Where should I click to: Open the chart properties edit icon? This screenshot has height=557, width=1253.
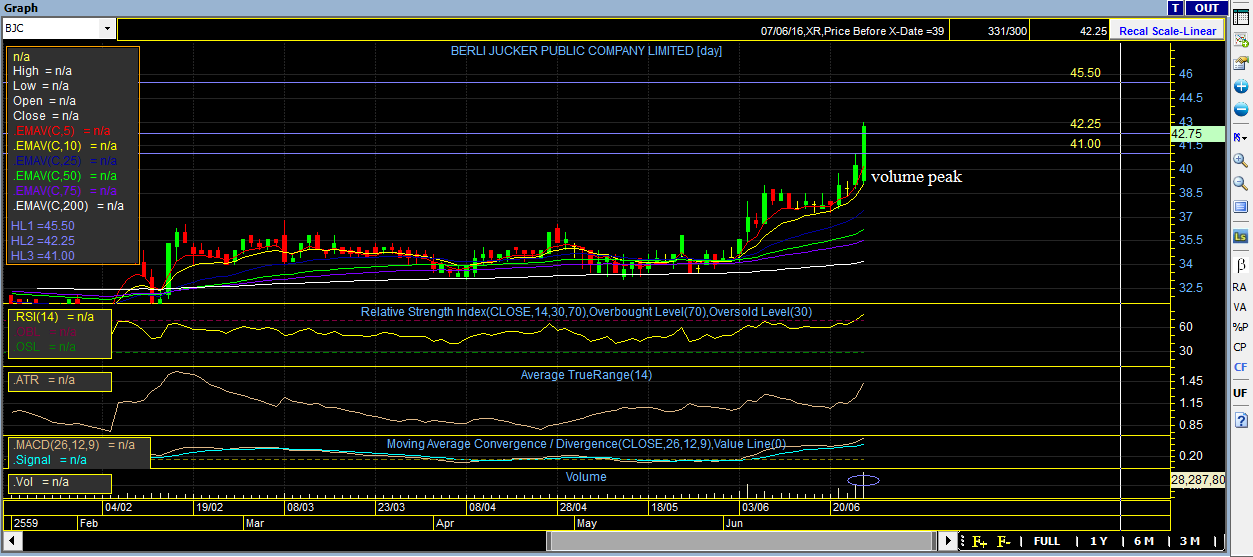click(x=1240, y=62)
